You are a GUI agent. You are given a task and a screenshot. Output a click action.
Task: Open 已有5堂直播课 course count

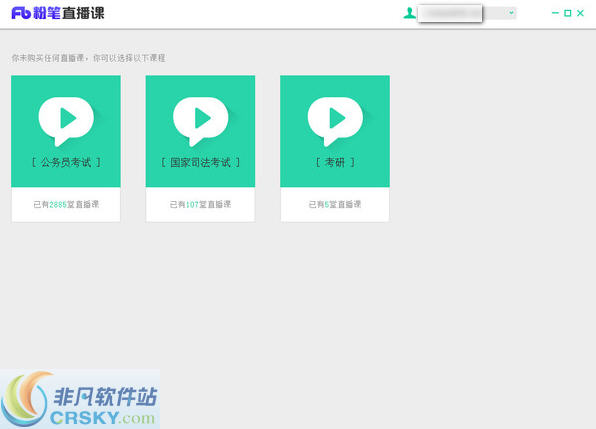(335, 204)
